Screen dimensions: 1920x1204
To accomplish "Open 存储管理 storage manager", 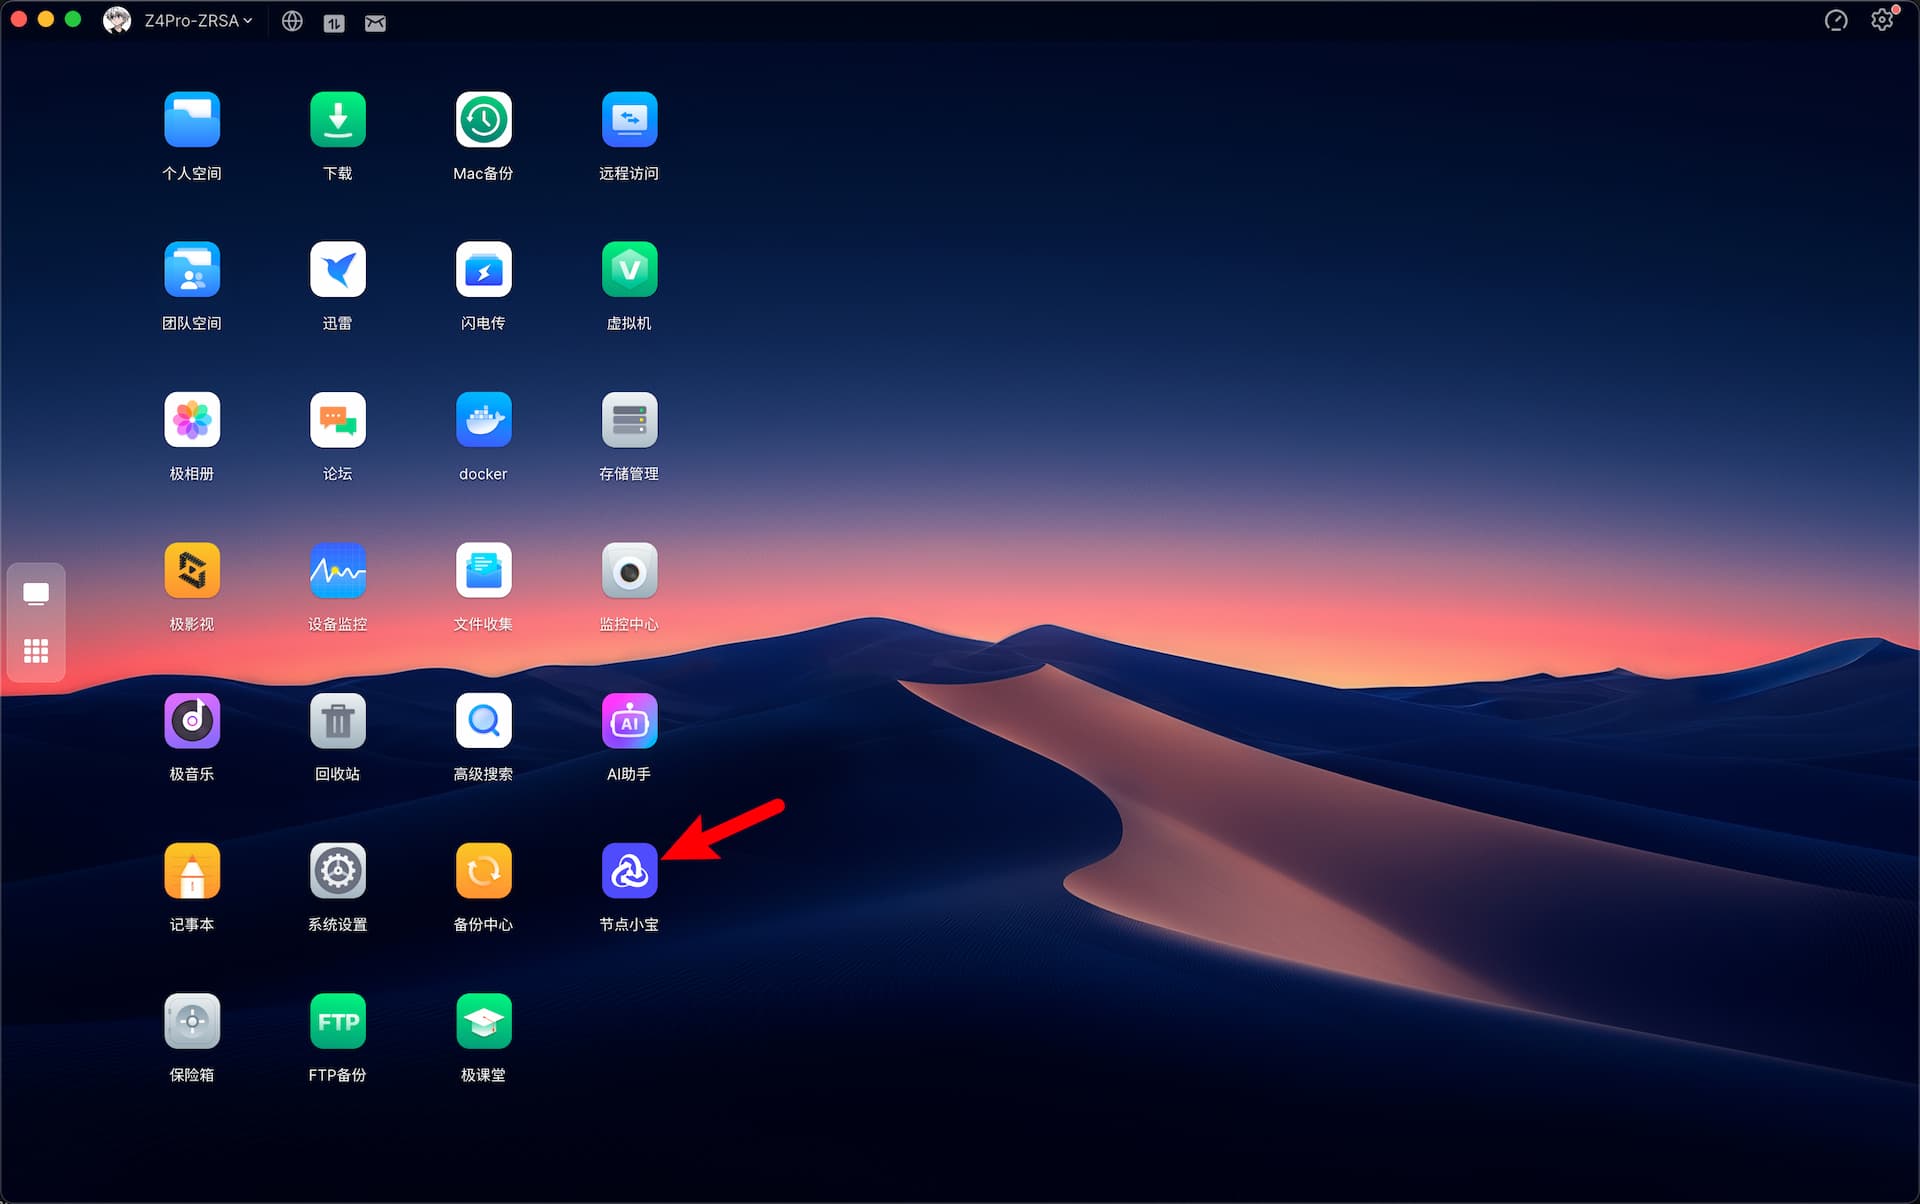I will [x=629, y=420].
